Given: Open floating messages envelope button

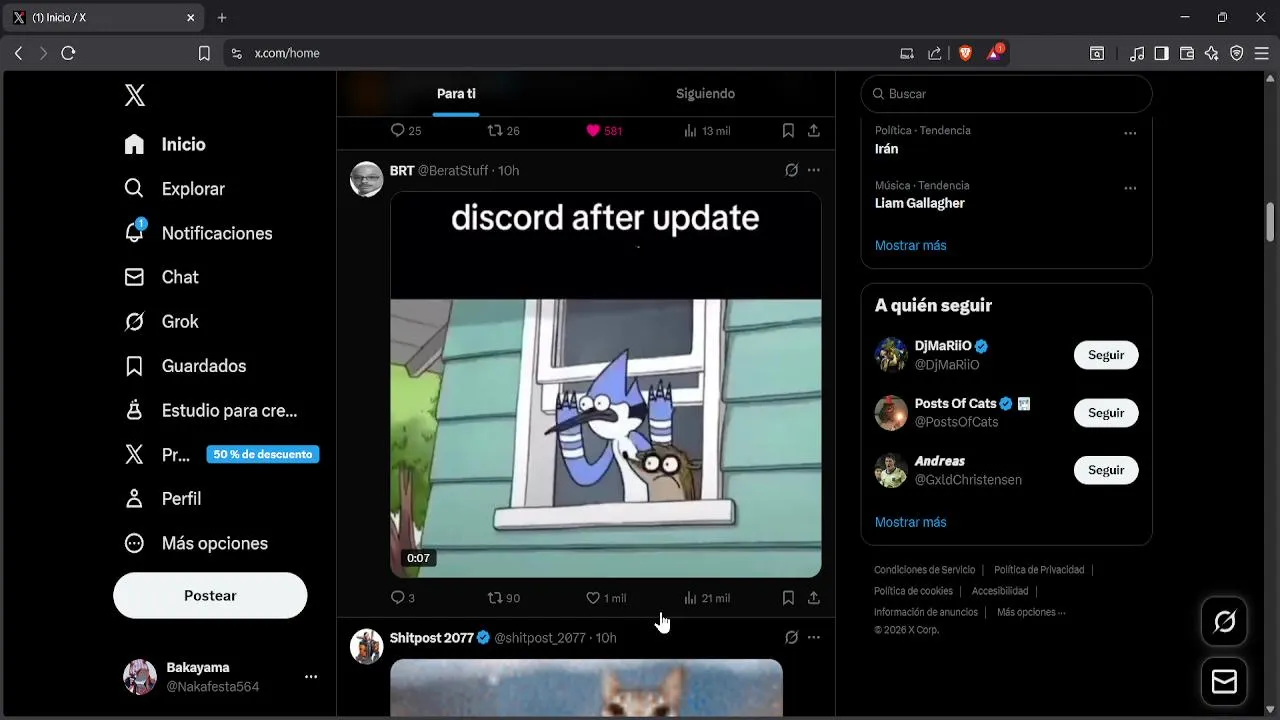Looking at the screenshot, I should click(x=1224, y=681).
